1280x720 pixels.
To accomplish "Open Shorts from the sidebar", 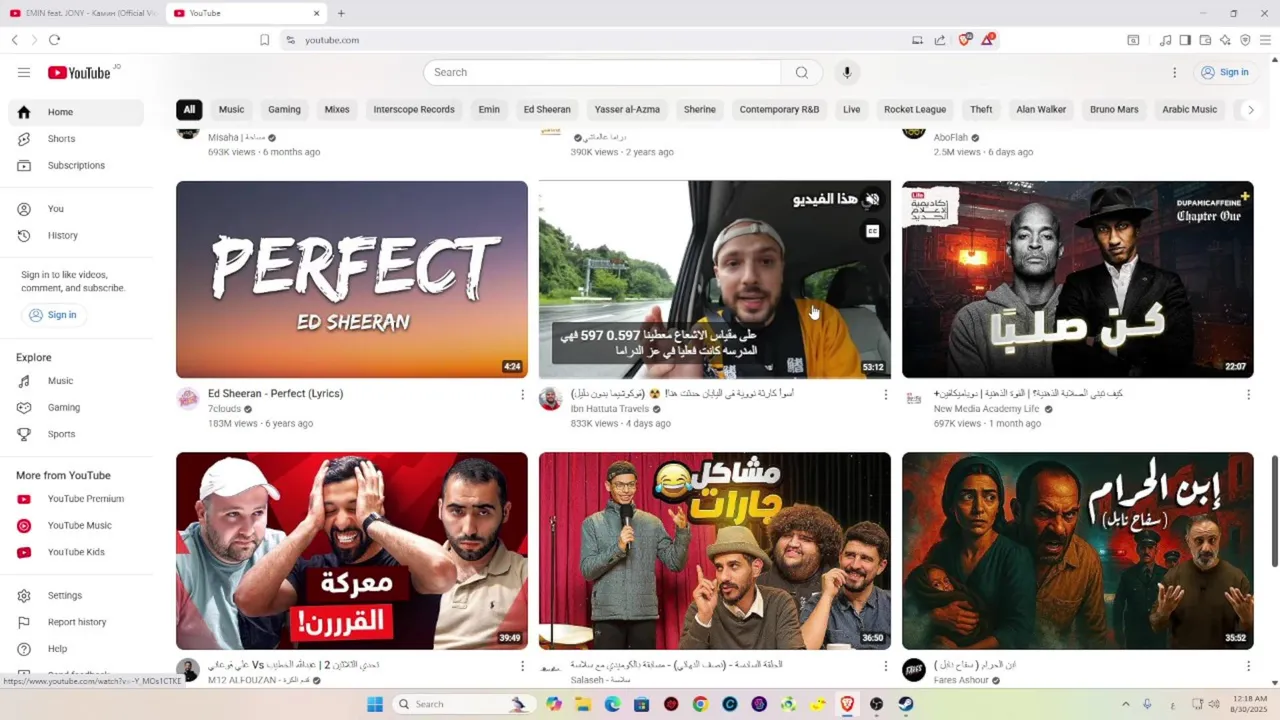I will [76, 139].
